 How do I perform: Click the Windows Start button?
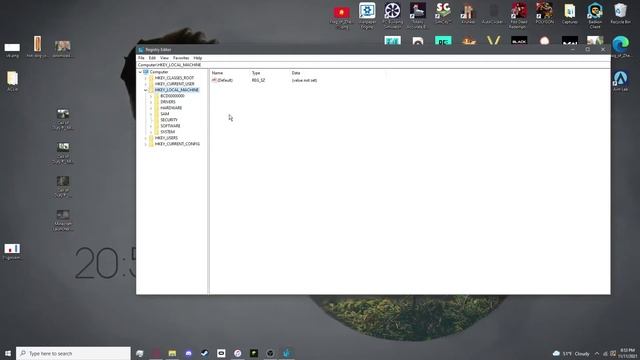pos(8,353)
